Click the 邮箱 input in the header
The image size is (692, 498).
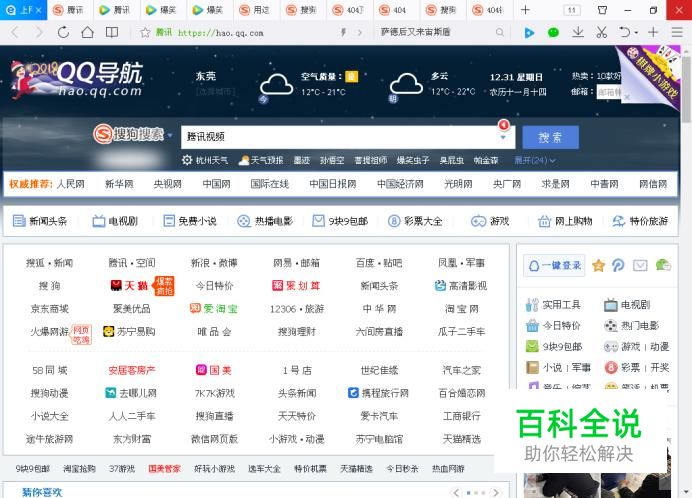tap(609, 92)
